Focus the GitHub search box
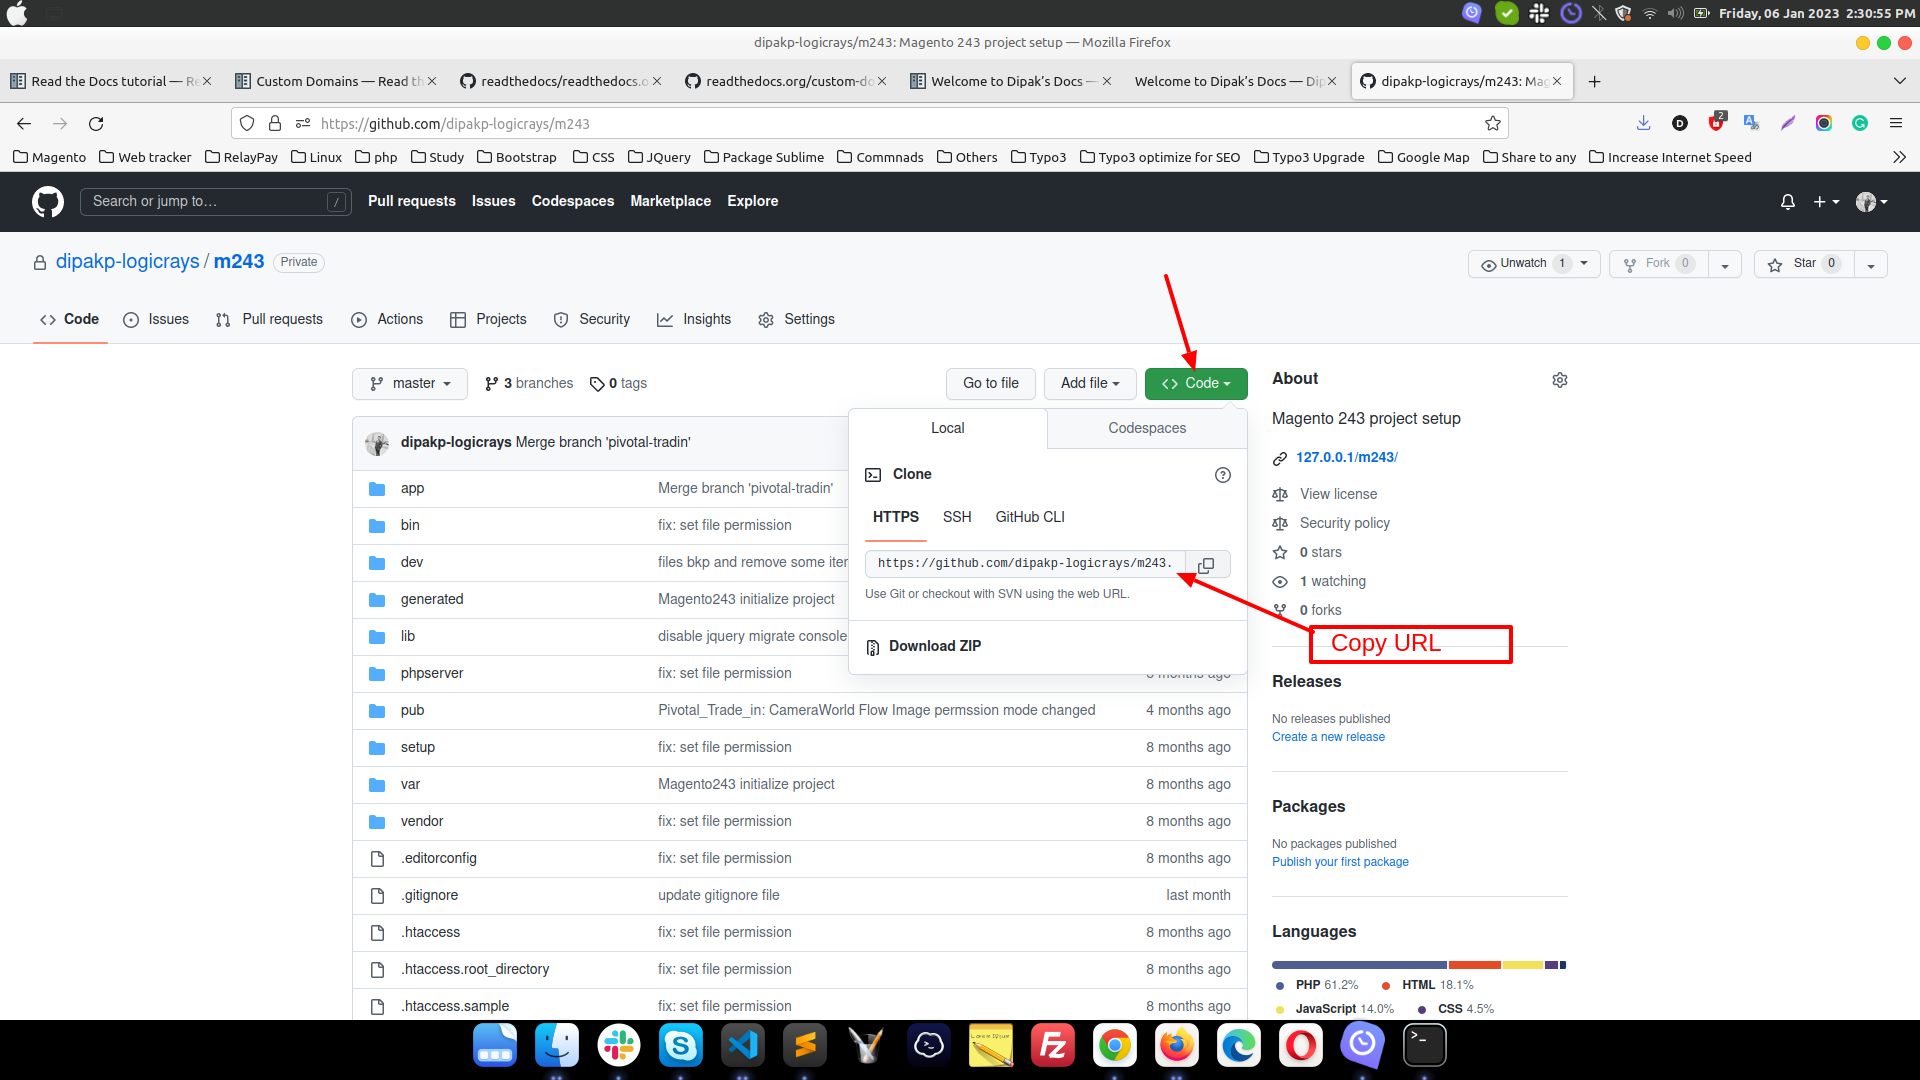 click(x=215, y=202)
